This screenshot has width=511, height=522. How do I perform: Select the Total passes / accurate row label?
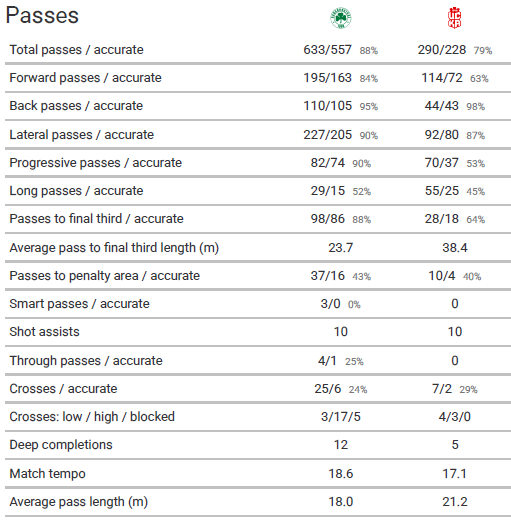click(x=76, y=50)
